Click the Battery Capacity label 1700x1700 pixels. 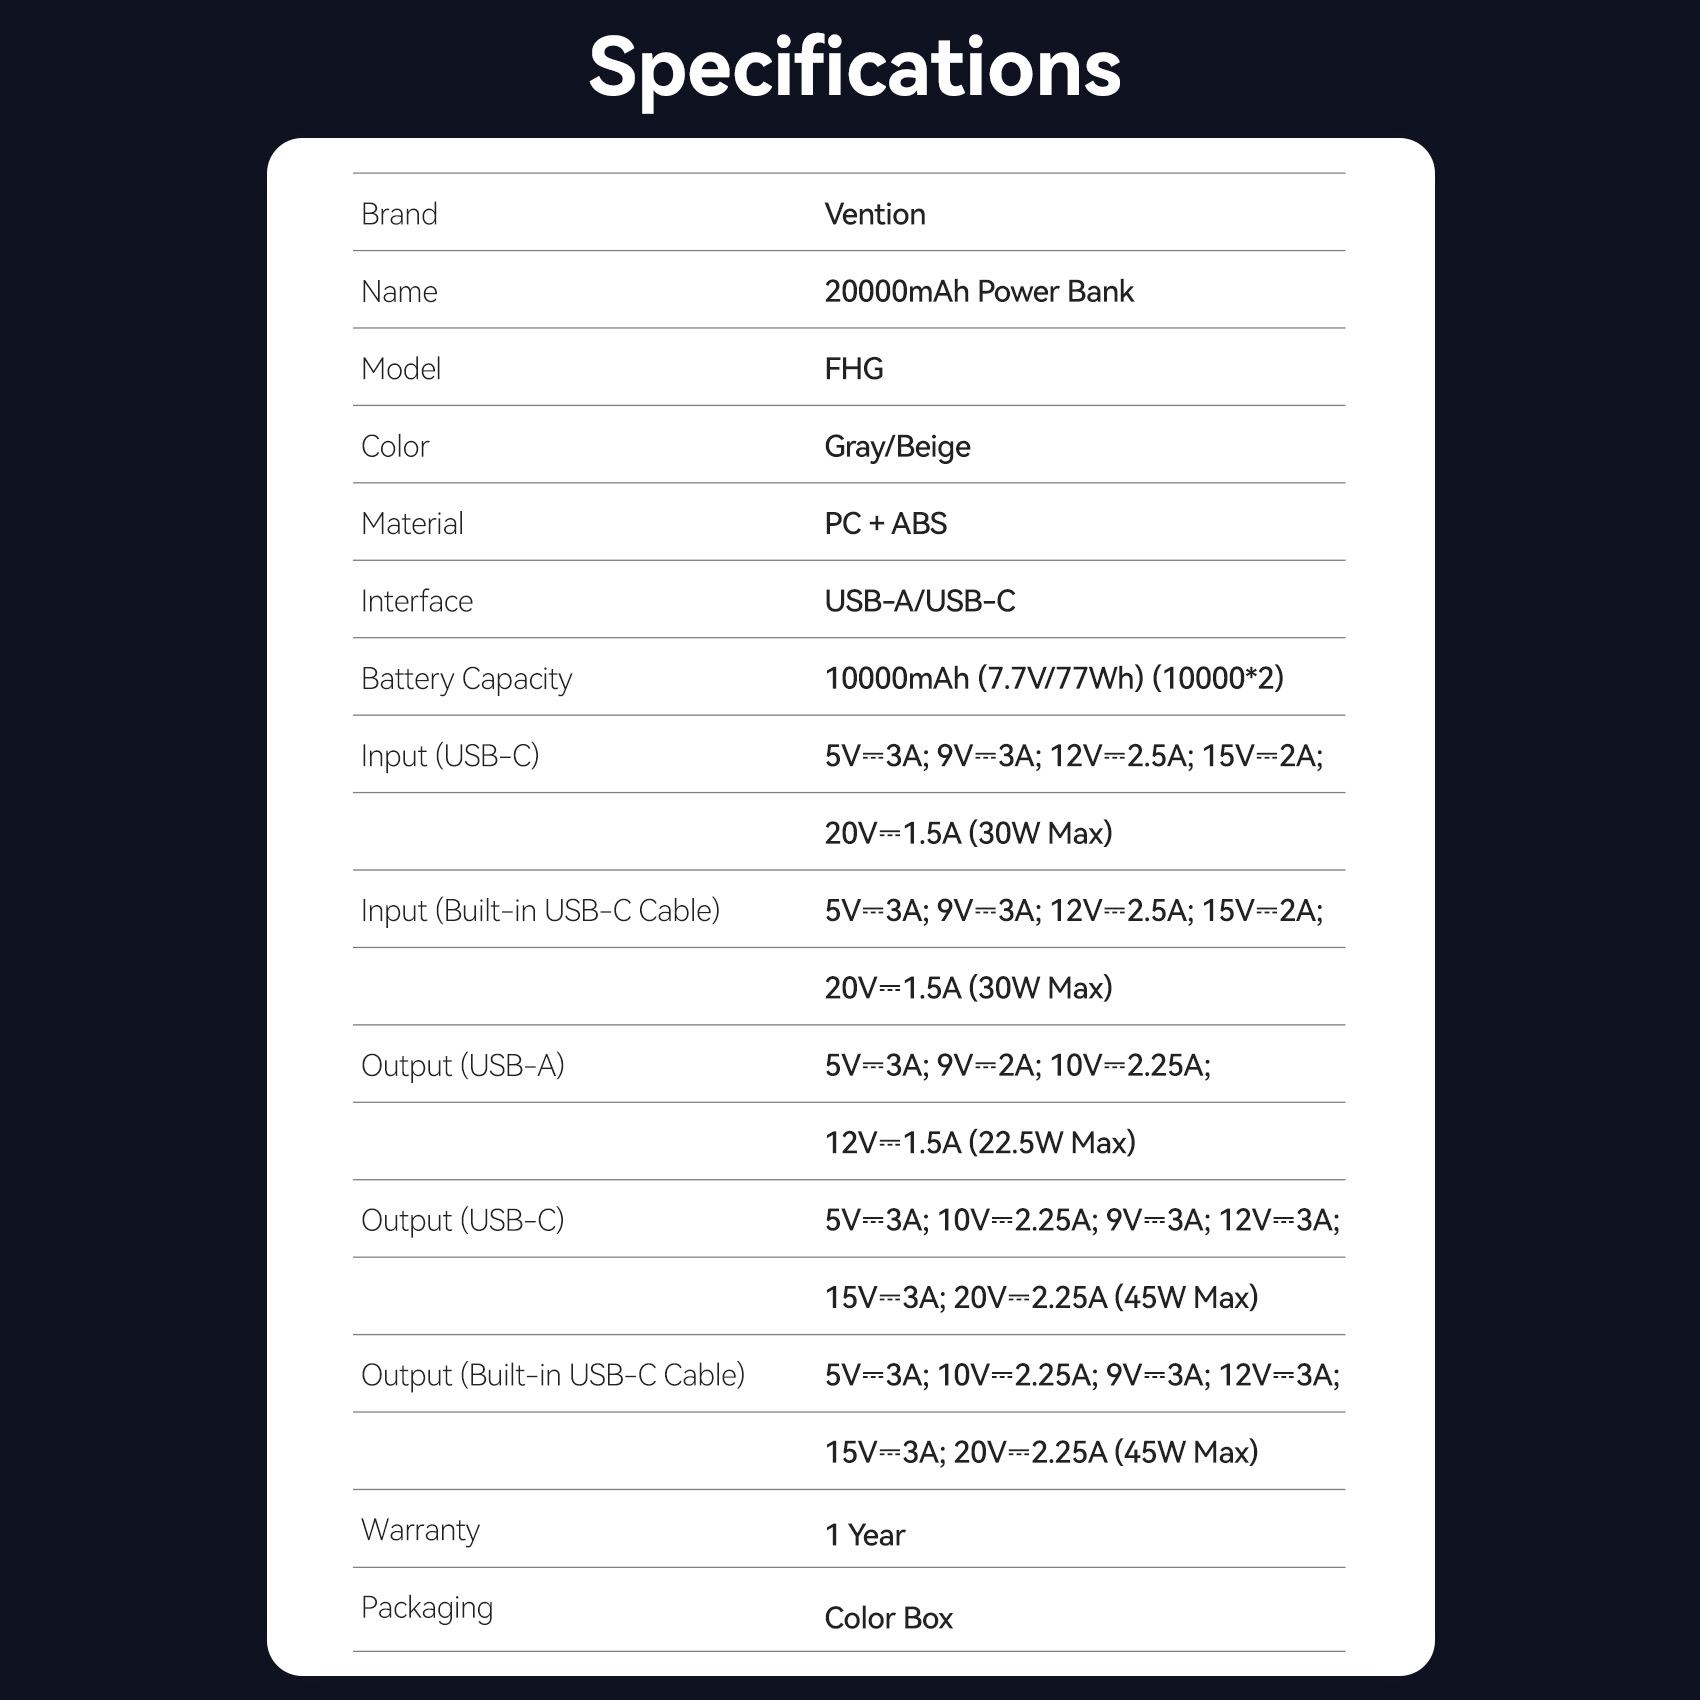coord(466,679)
